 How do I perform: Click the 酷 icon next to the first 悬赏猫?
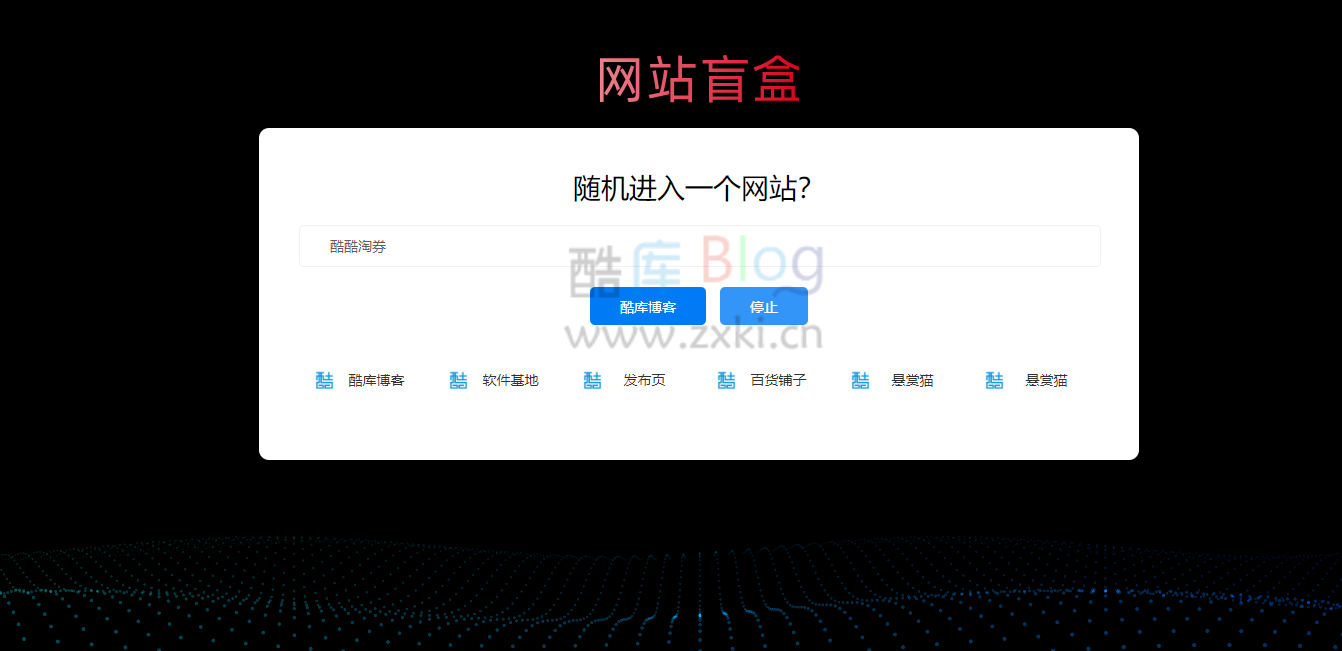tap(860, 379)
